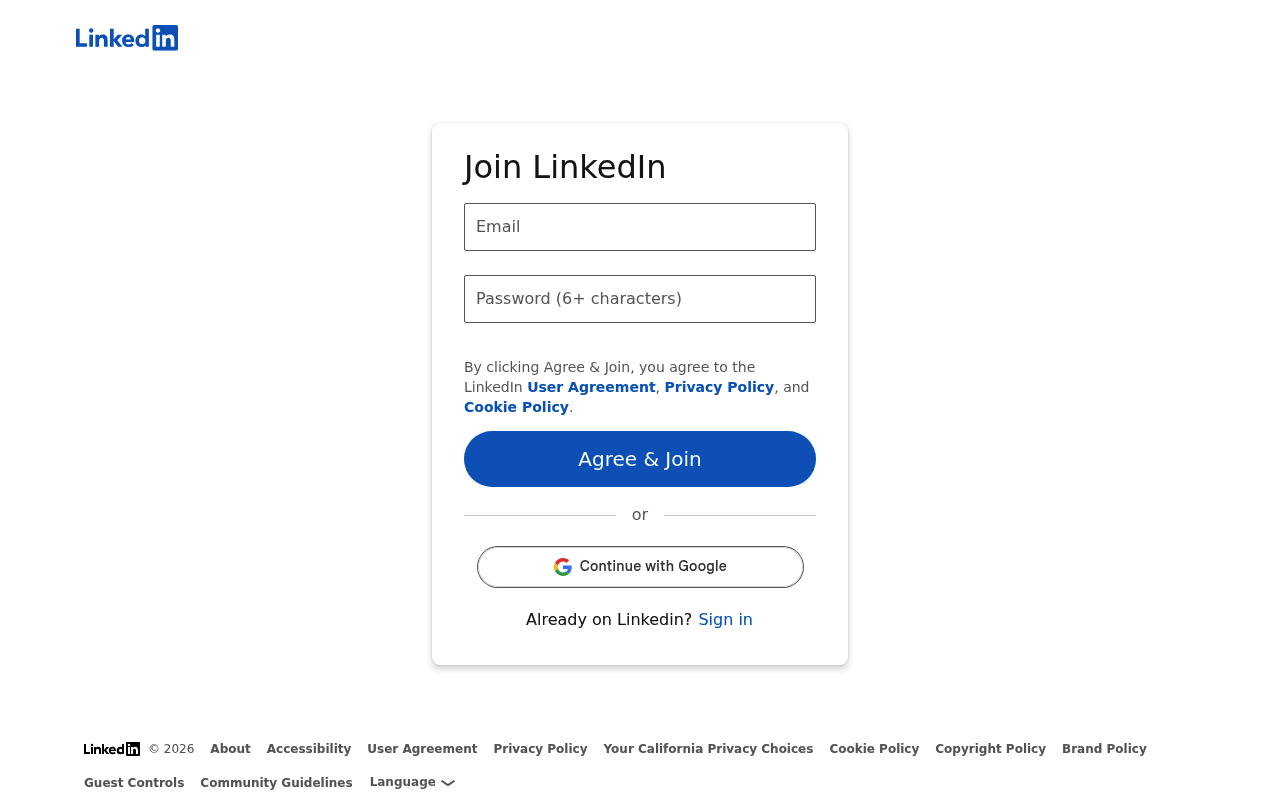Image resolution: width=1280 pixels, height=800 pixels.
Task: Click the Google logo icon
Action: [563, 567]
